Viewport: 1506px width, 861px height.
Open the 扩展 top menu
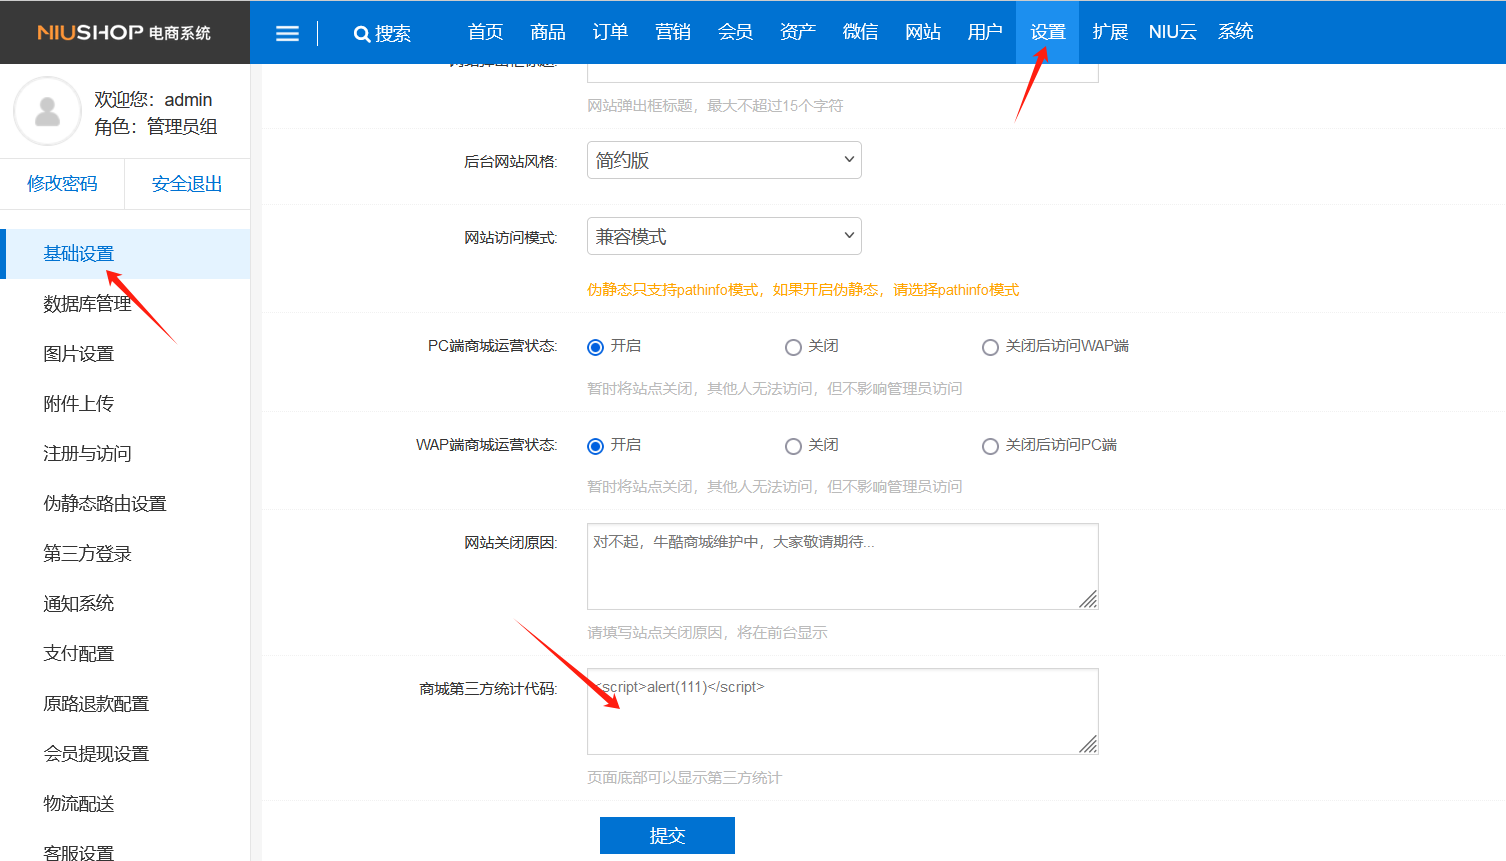click(1110, 32)
